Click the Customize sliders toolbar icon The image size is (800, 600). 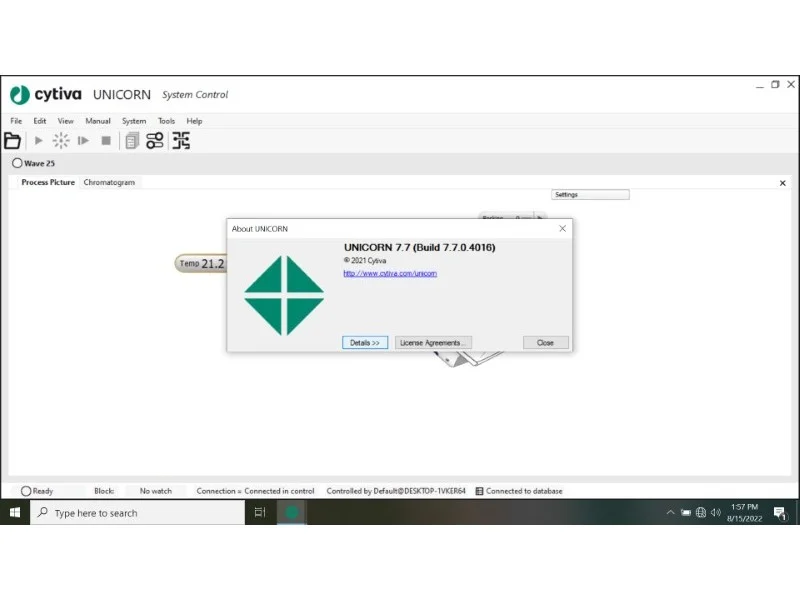155,140
